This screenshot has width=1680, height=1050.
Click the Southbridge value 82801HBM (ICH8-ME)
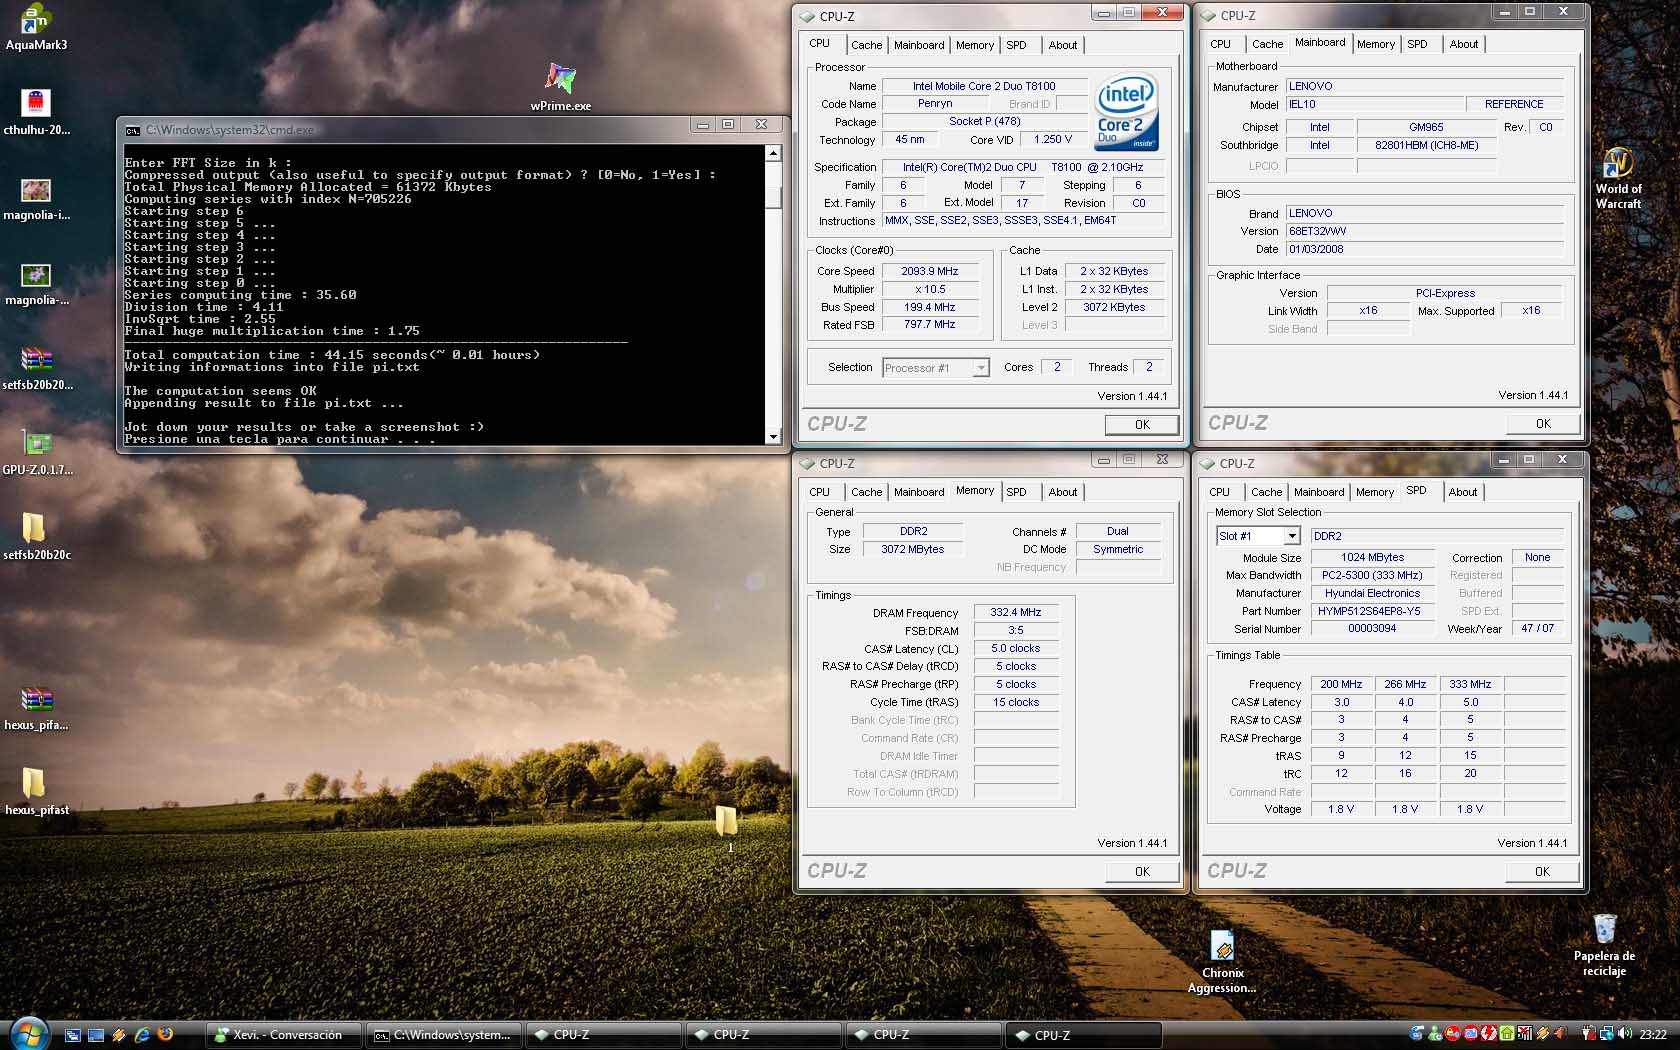1425,145
